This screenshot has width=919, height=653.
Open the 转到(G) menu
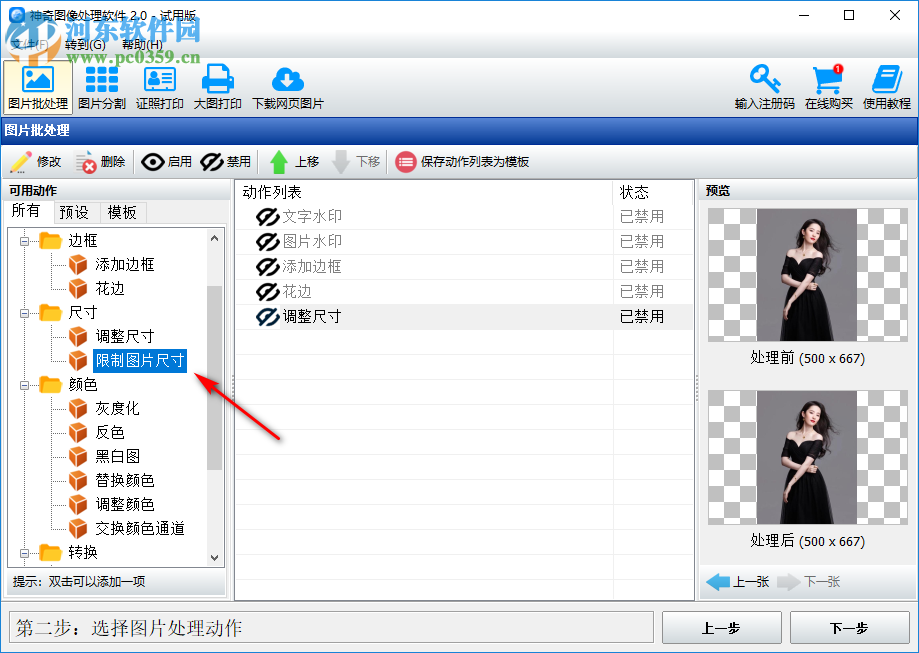86,45
